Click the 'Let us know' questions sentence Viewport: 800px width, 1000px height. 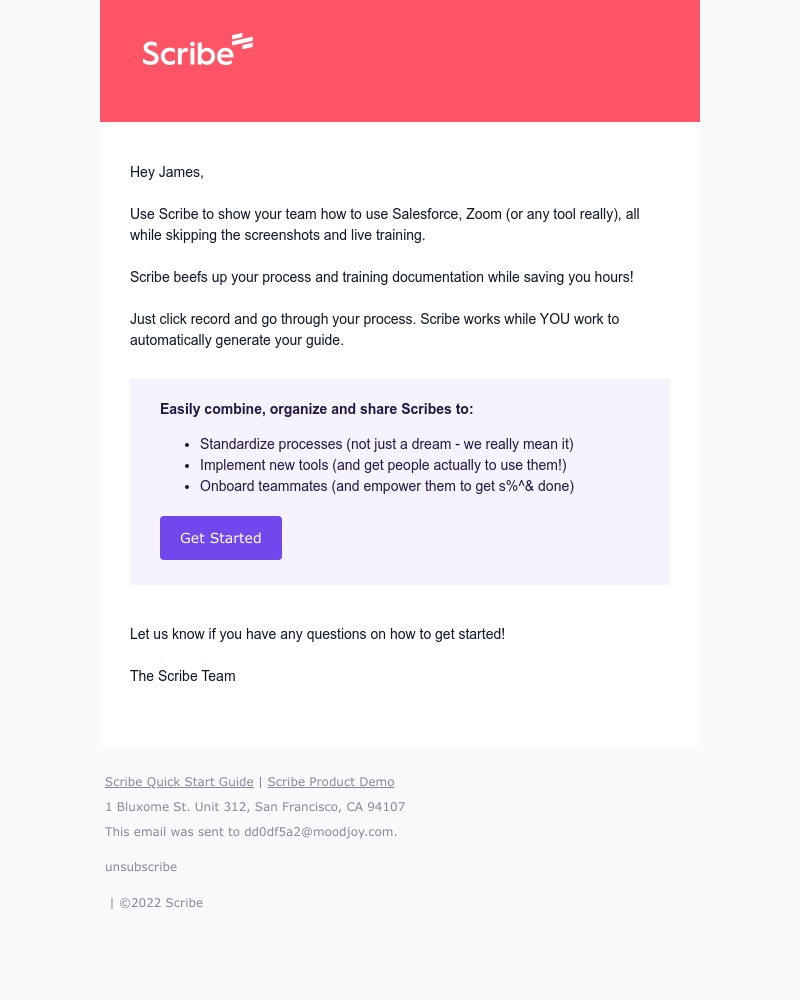[317, 634]
